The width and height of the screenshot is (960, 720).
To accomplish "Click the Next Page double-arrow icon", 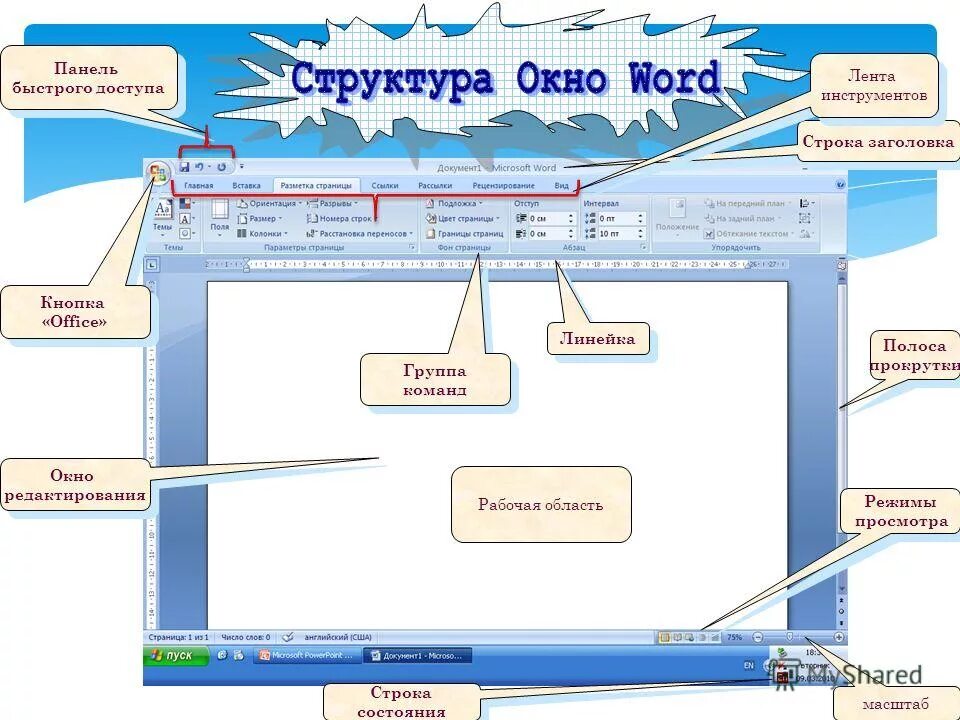I will [842, 622].
